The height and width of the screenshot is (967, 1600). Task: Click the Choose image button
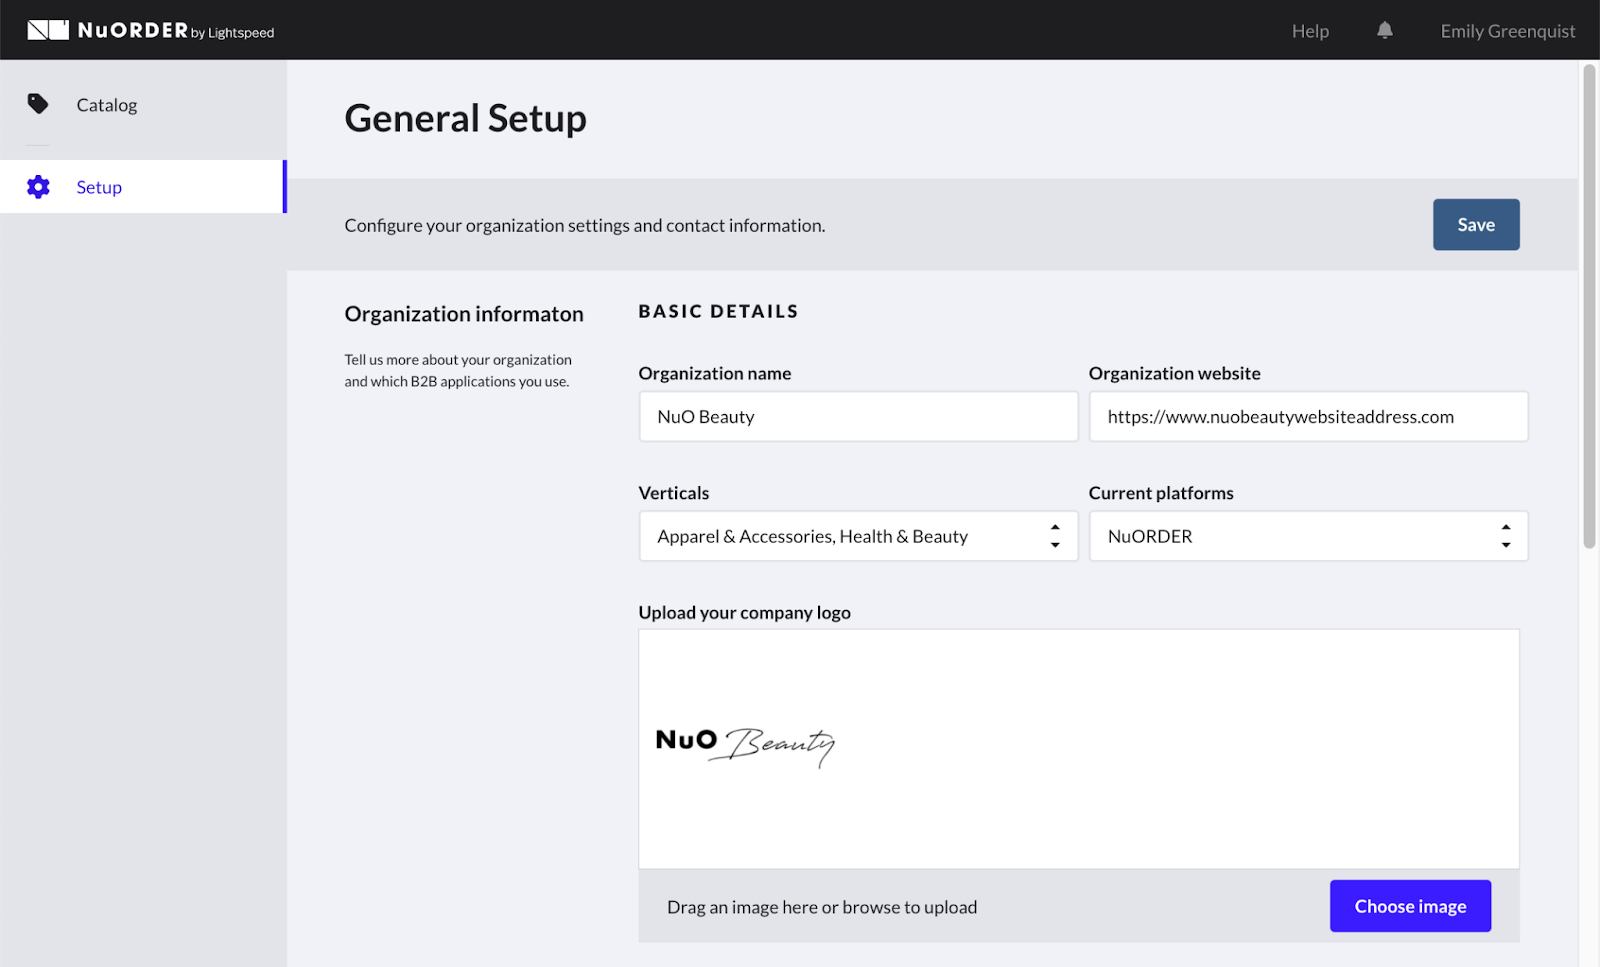(x=1410, y=906)
